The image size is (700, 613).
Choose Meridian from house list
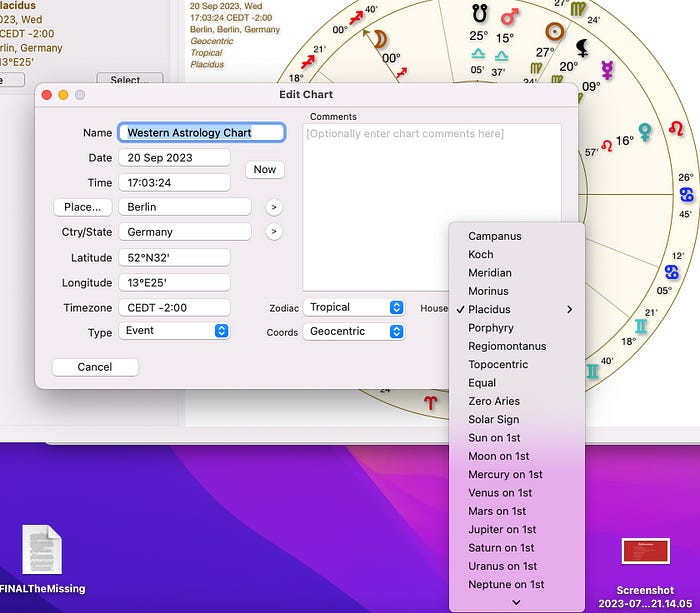[517, 273]
